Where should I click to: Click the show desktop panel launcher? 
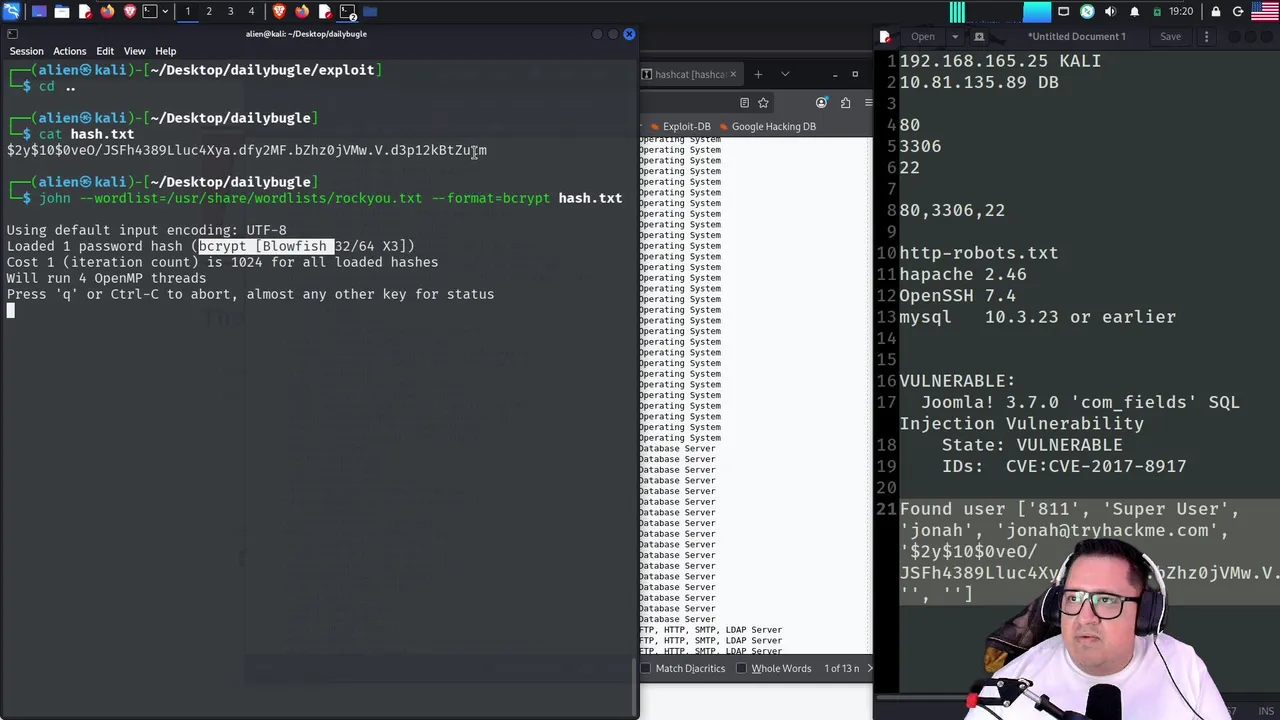pyautogui.click(x=39, y=12)
